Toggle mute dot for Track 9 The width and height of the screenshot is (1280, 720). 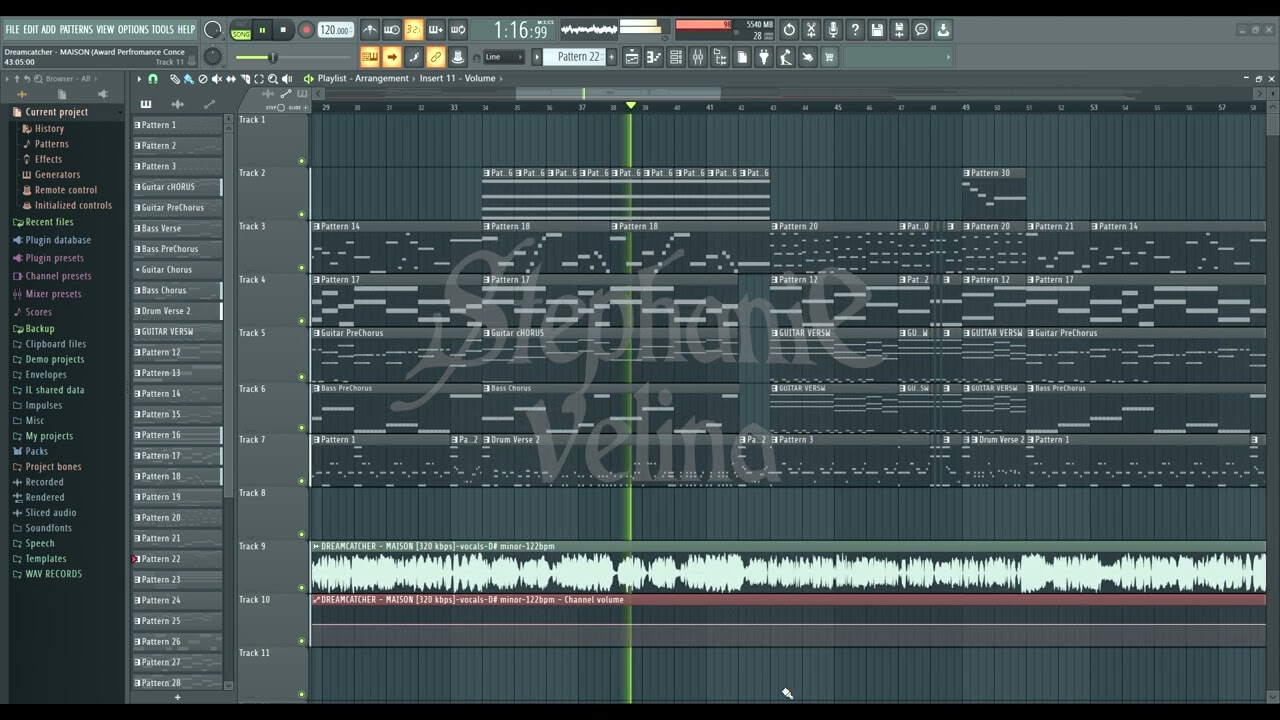pos(301,588)
